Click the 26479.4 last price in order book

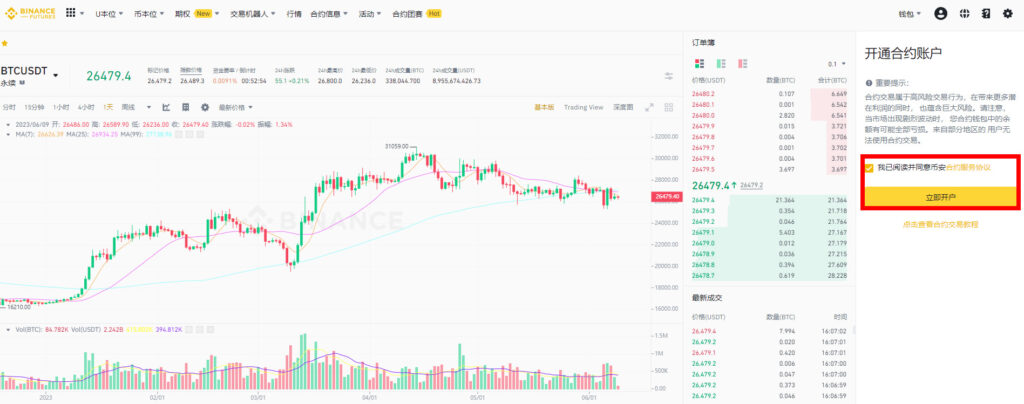[x=711, y=185]
